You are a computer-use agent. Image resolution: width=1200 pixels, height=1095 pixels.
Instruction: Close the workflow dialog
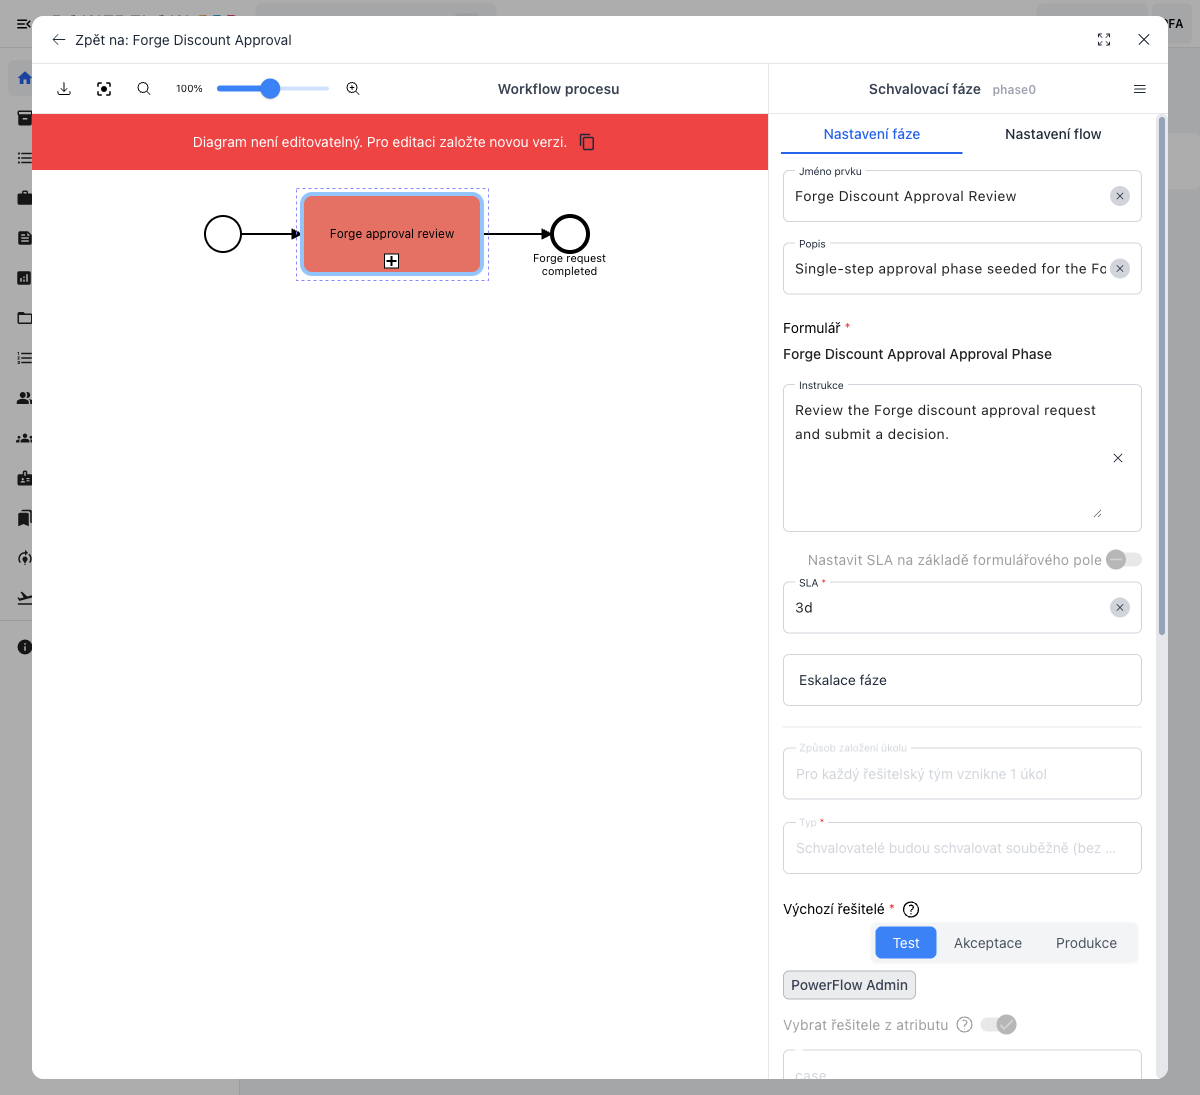(x=1144, y=40)
